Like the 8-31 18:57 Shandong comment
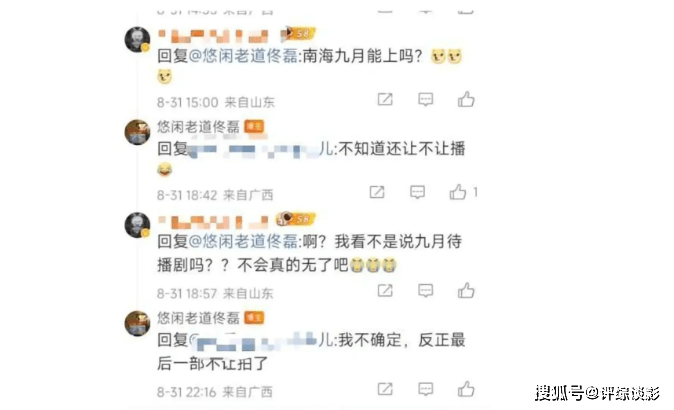 [x=466, y=291]
